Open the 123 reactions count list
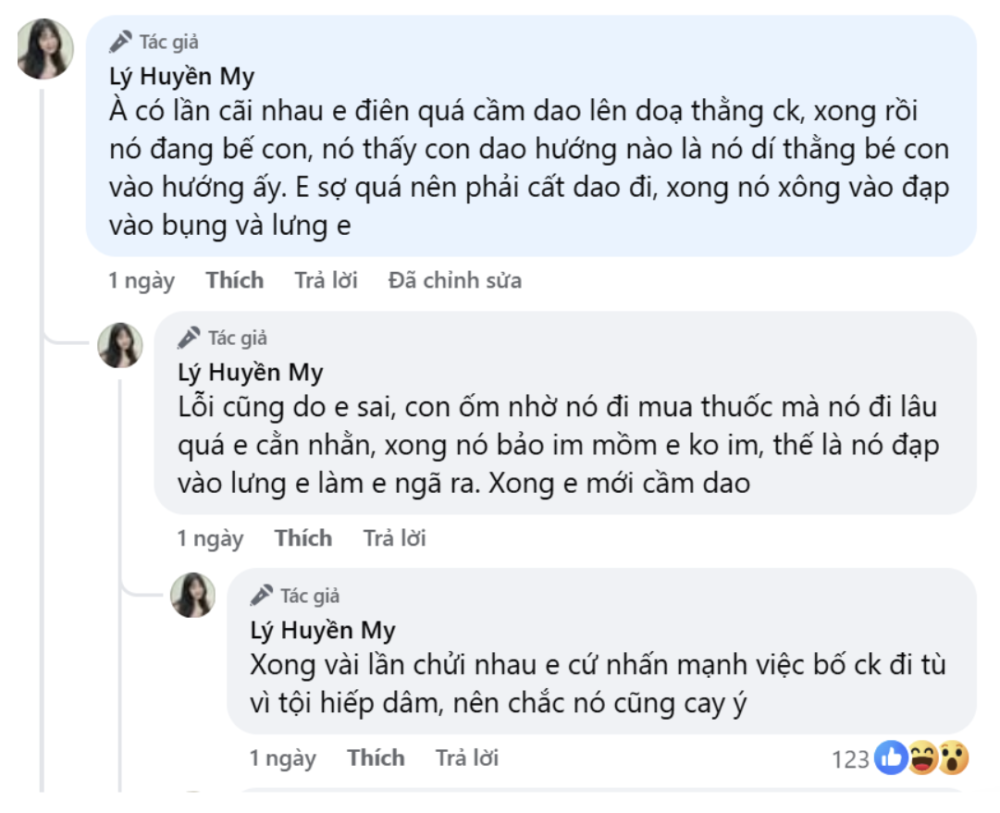The image size is (1000, 813). [x=850, y=760]
